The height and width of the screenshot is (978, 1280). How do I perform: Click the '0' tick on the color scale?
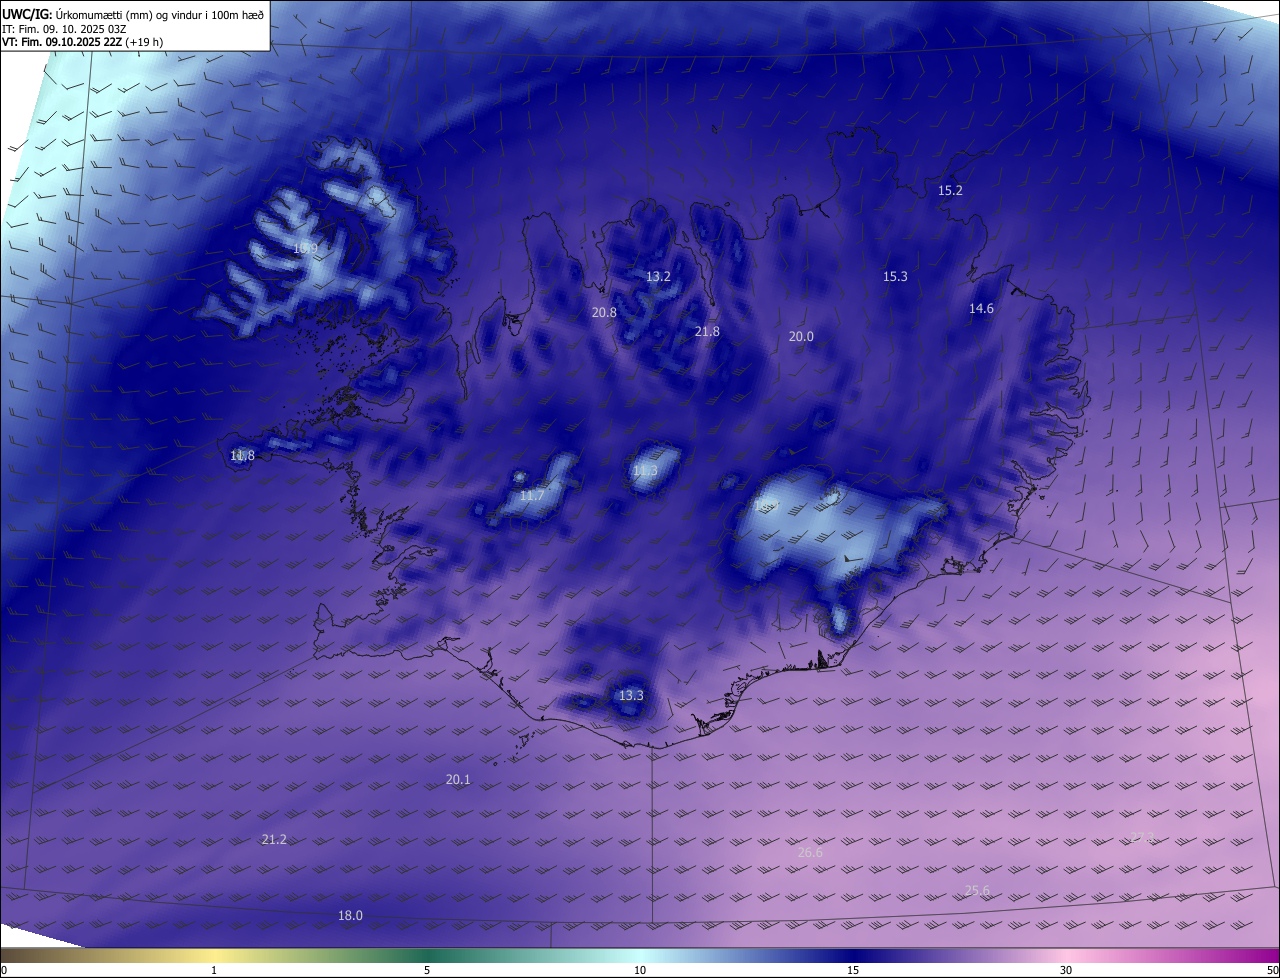coord(4,970)
